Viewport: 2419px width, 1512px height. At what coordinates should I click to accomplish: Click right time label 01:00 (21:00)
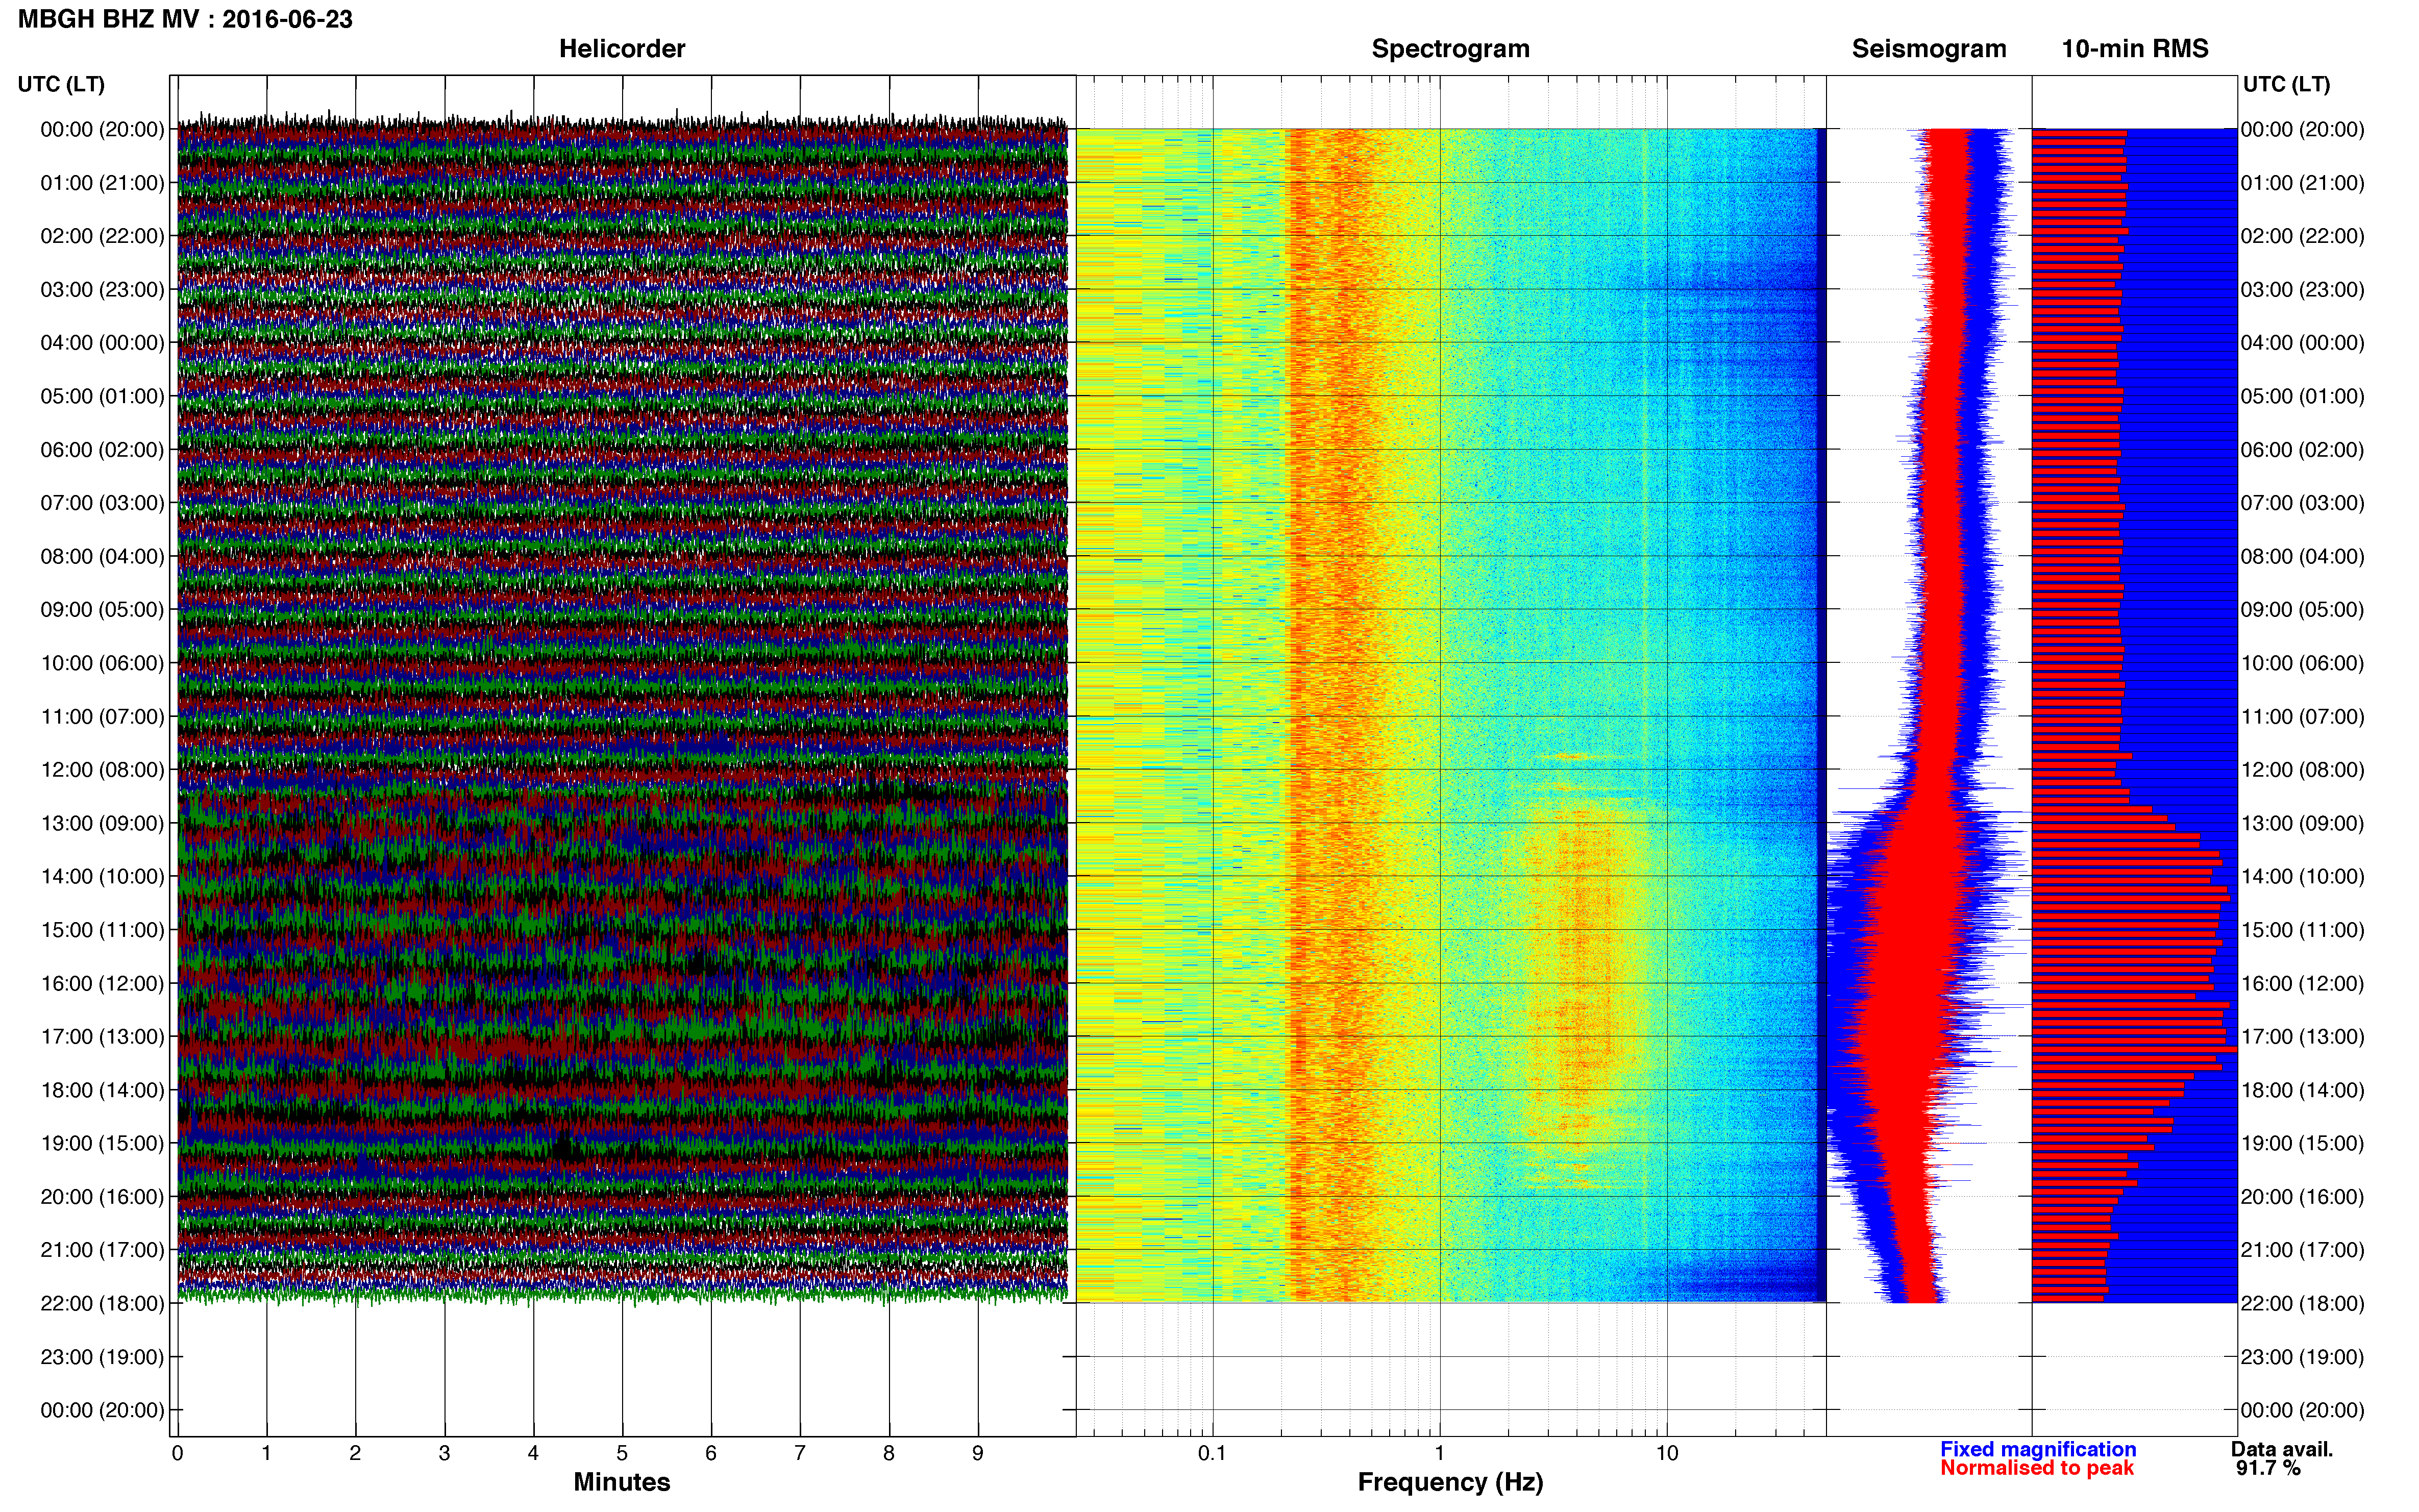point(2303,183)
